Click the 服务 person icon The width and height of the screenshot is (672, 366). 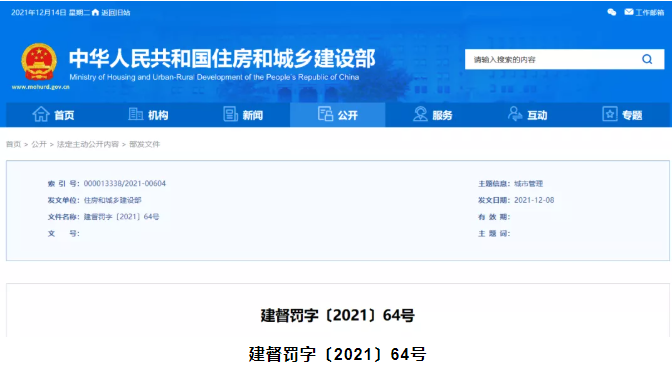(420, 114)
